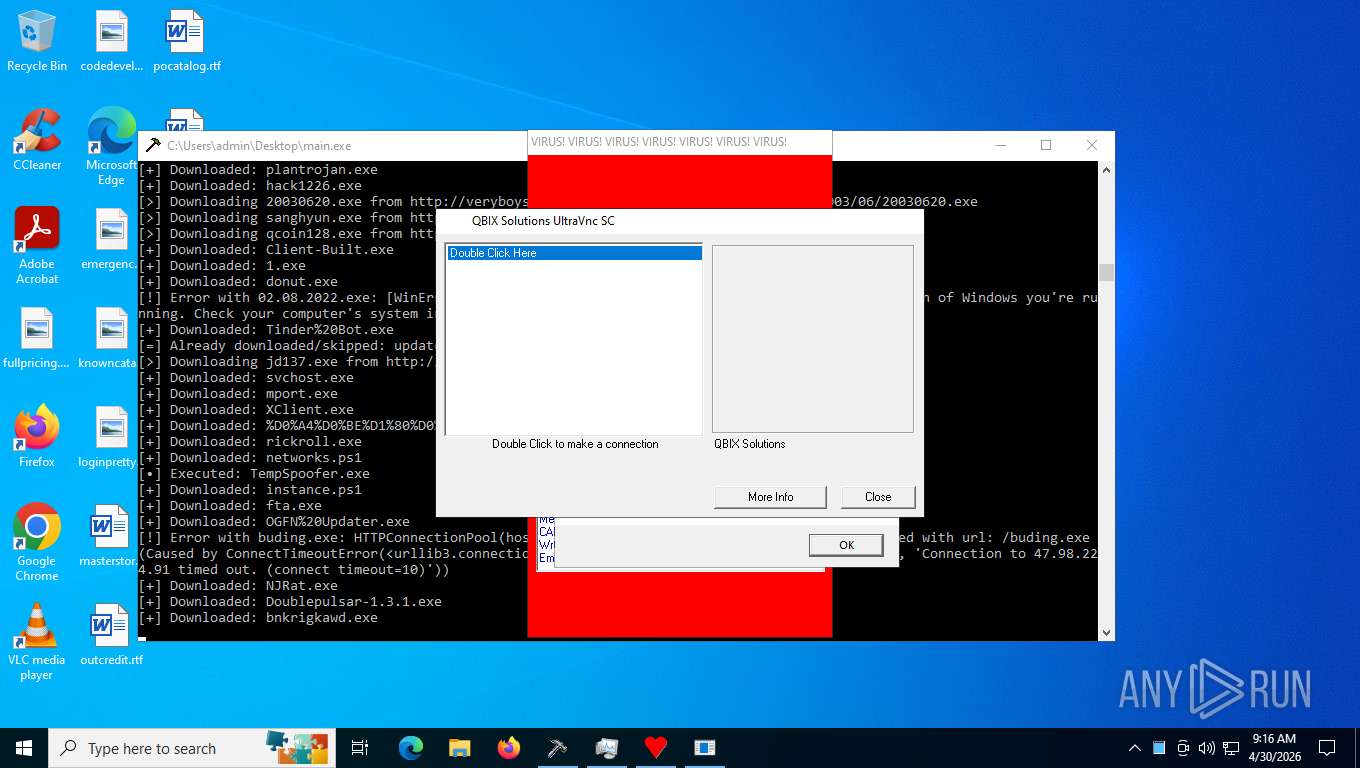Click 'Downloaded: fta.exe' console line
Screen dimensions: 1360x768
pos(230,505)
